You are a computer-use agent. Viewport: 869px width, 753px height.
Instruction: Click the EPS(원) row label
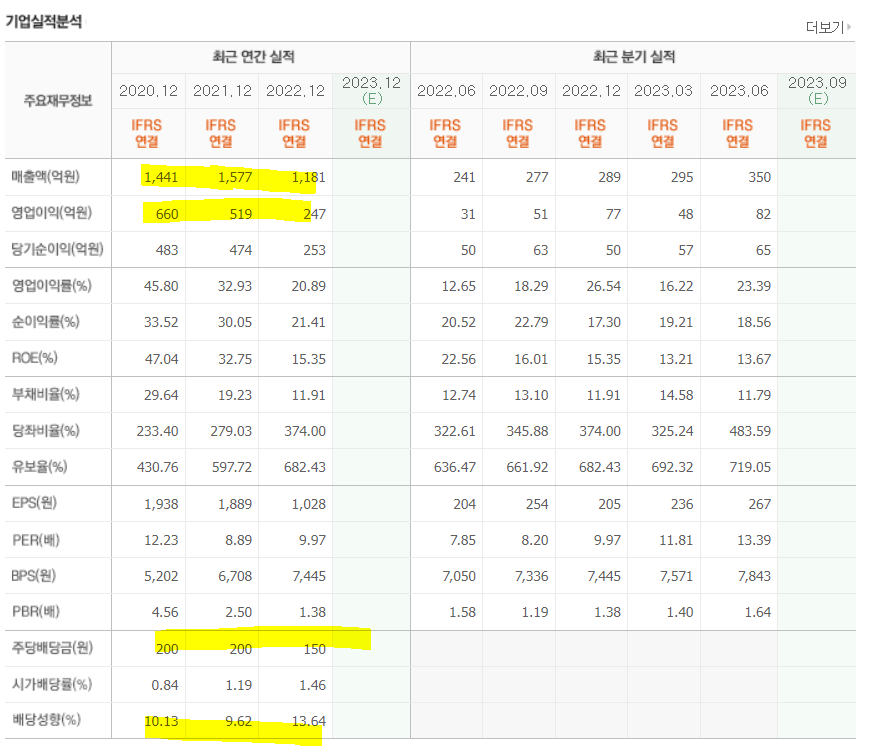coord(34,503)
